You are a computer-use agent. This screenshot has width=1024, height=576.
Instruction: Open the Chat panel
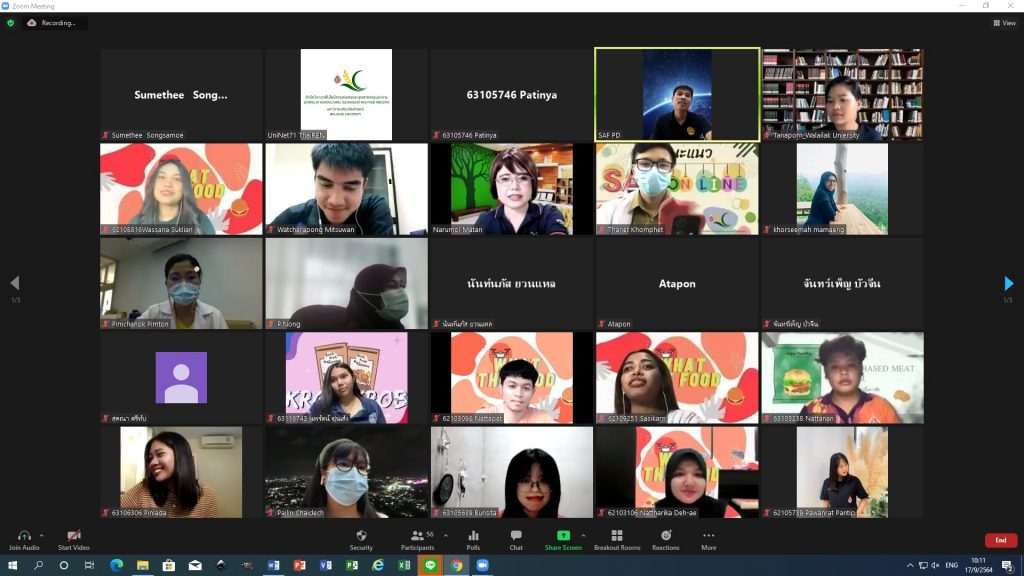coord(516,536)
